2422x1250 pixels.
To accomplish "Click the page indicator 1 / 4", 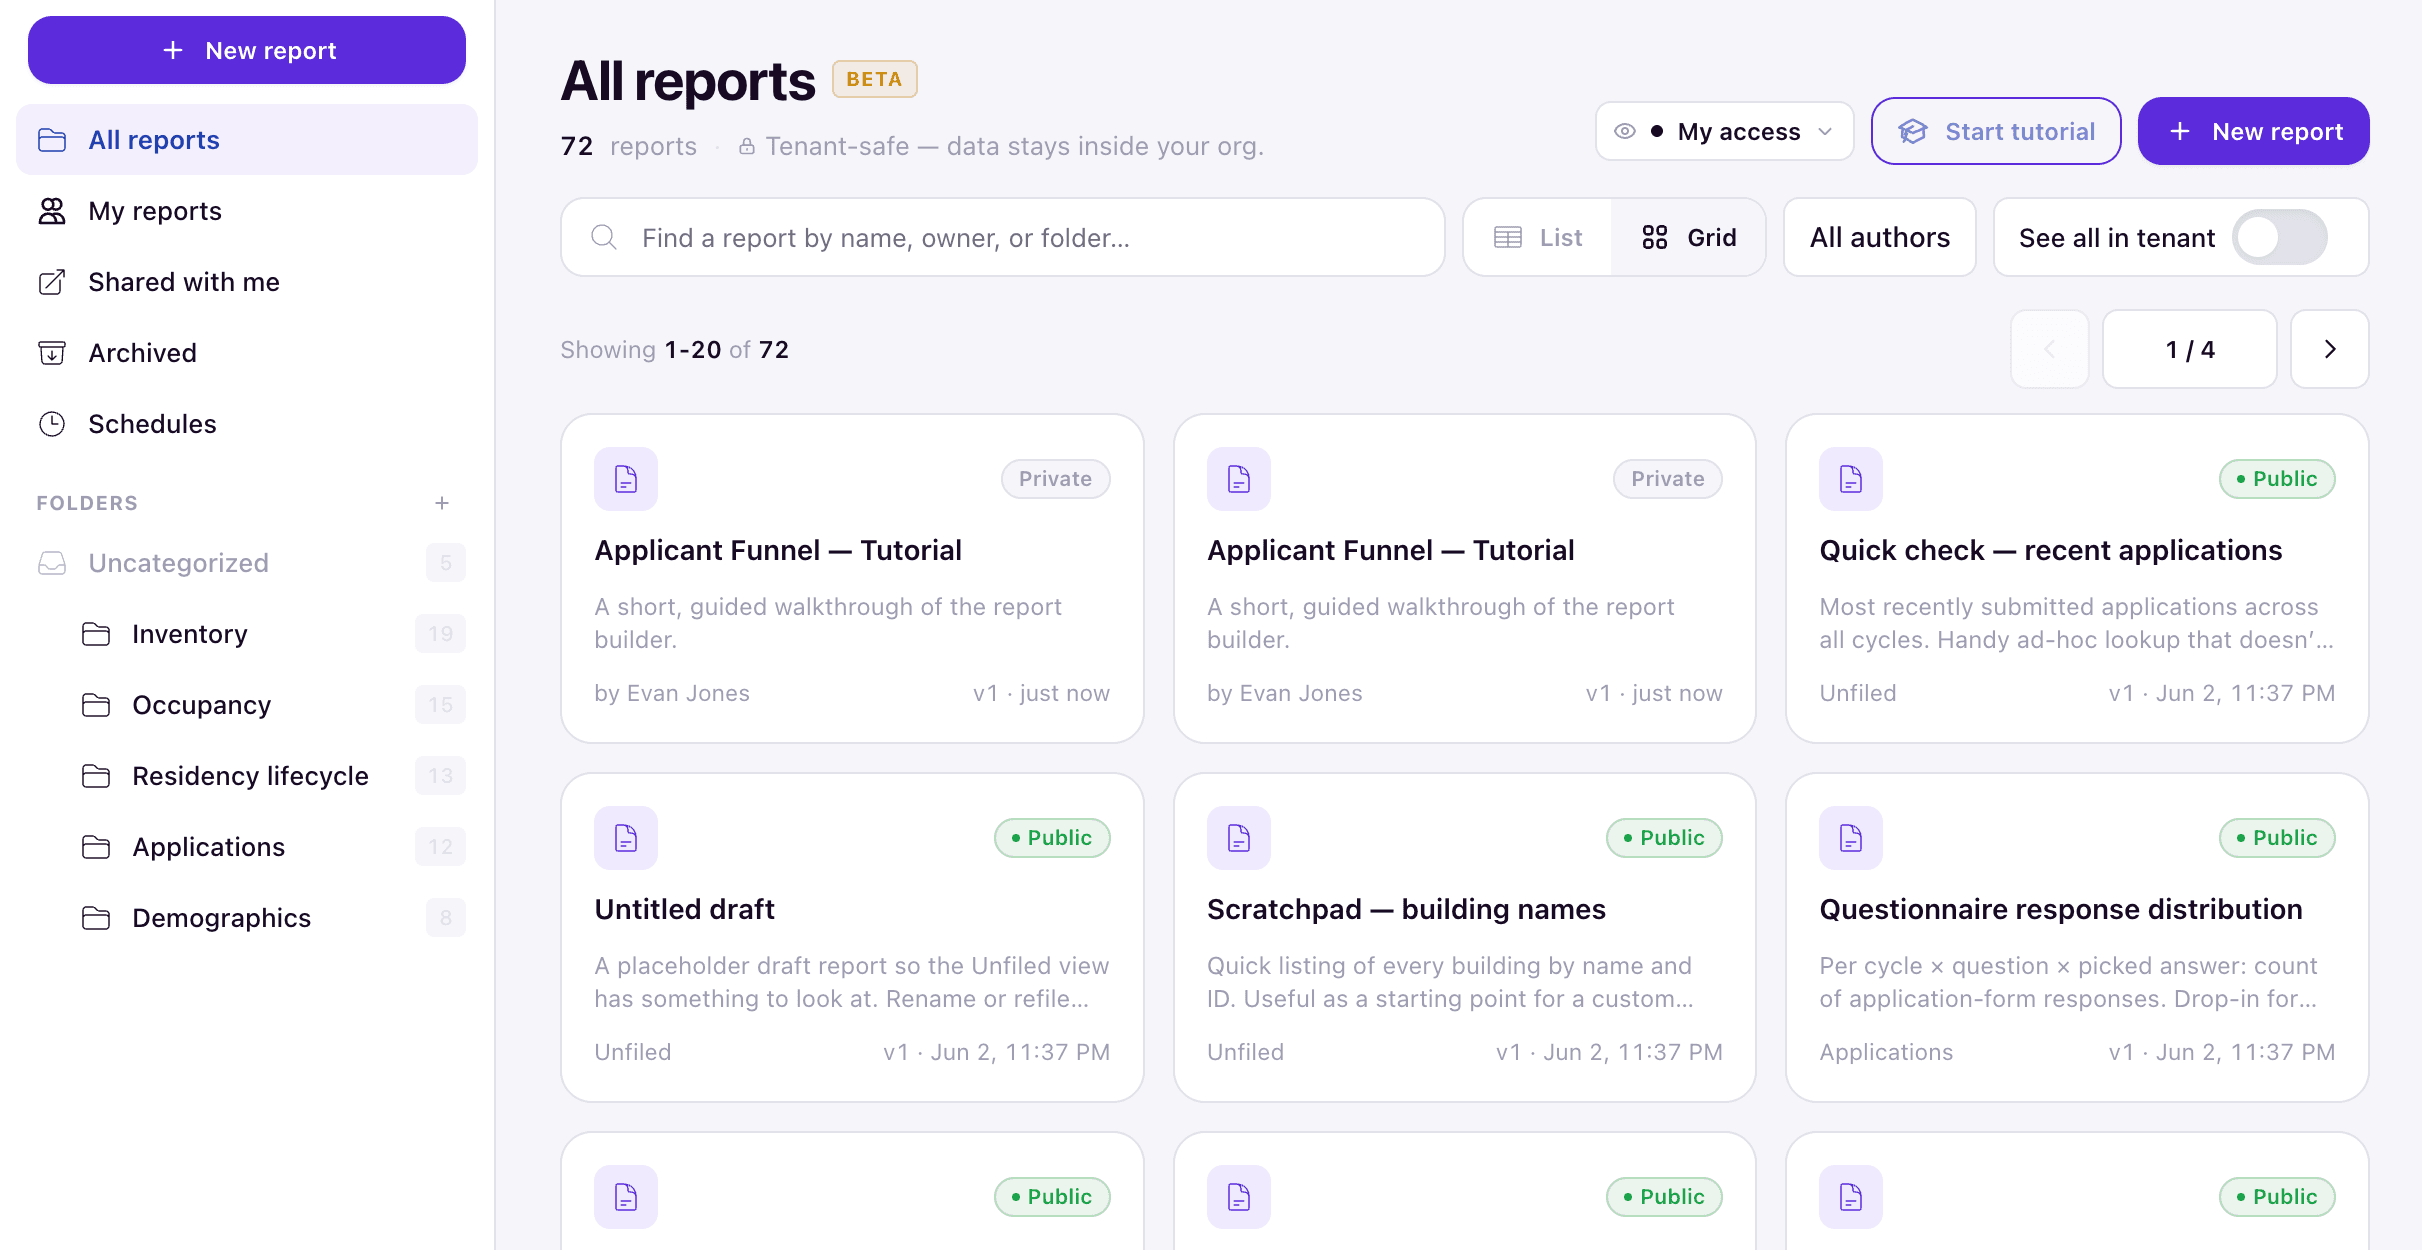I will click(2190, 349).
